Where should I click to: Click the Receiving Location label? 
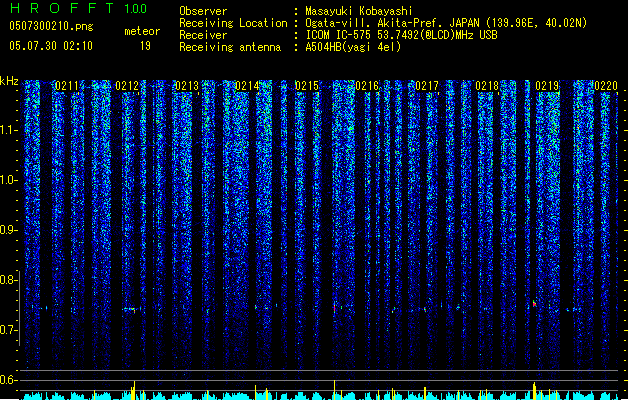(233, 23)
